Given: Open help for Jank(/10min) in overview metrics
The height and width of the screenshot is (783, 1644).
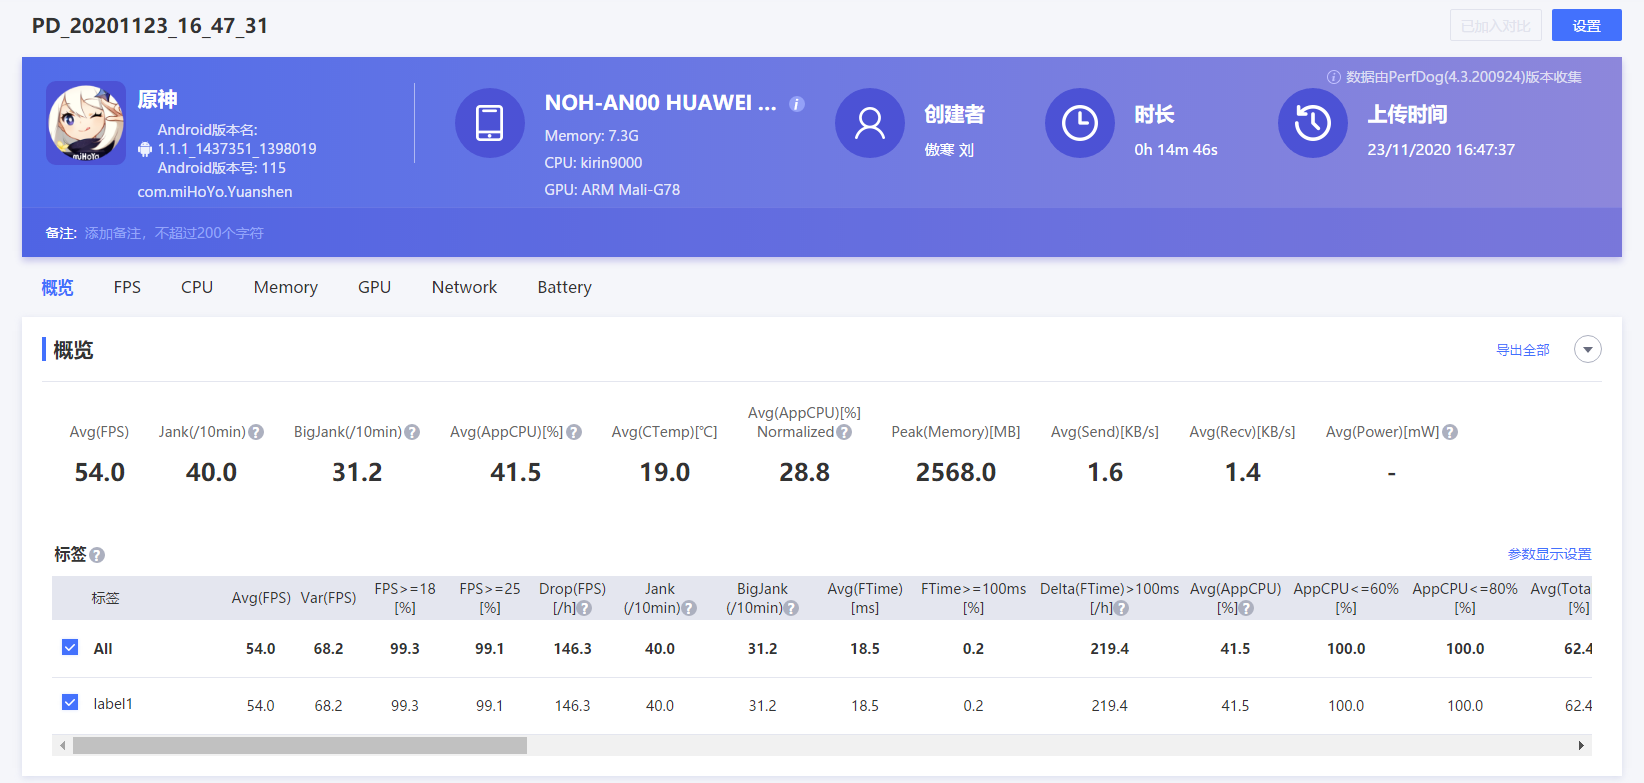Looking at the screenshot, I should pos(256,432).
